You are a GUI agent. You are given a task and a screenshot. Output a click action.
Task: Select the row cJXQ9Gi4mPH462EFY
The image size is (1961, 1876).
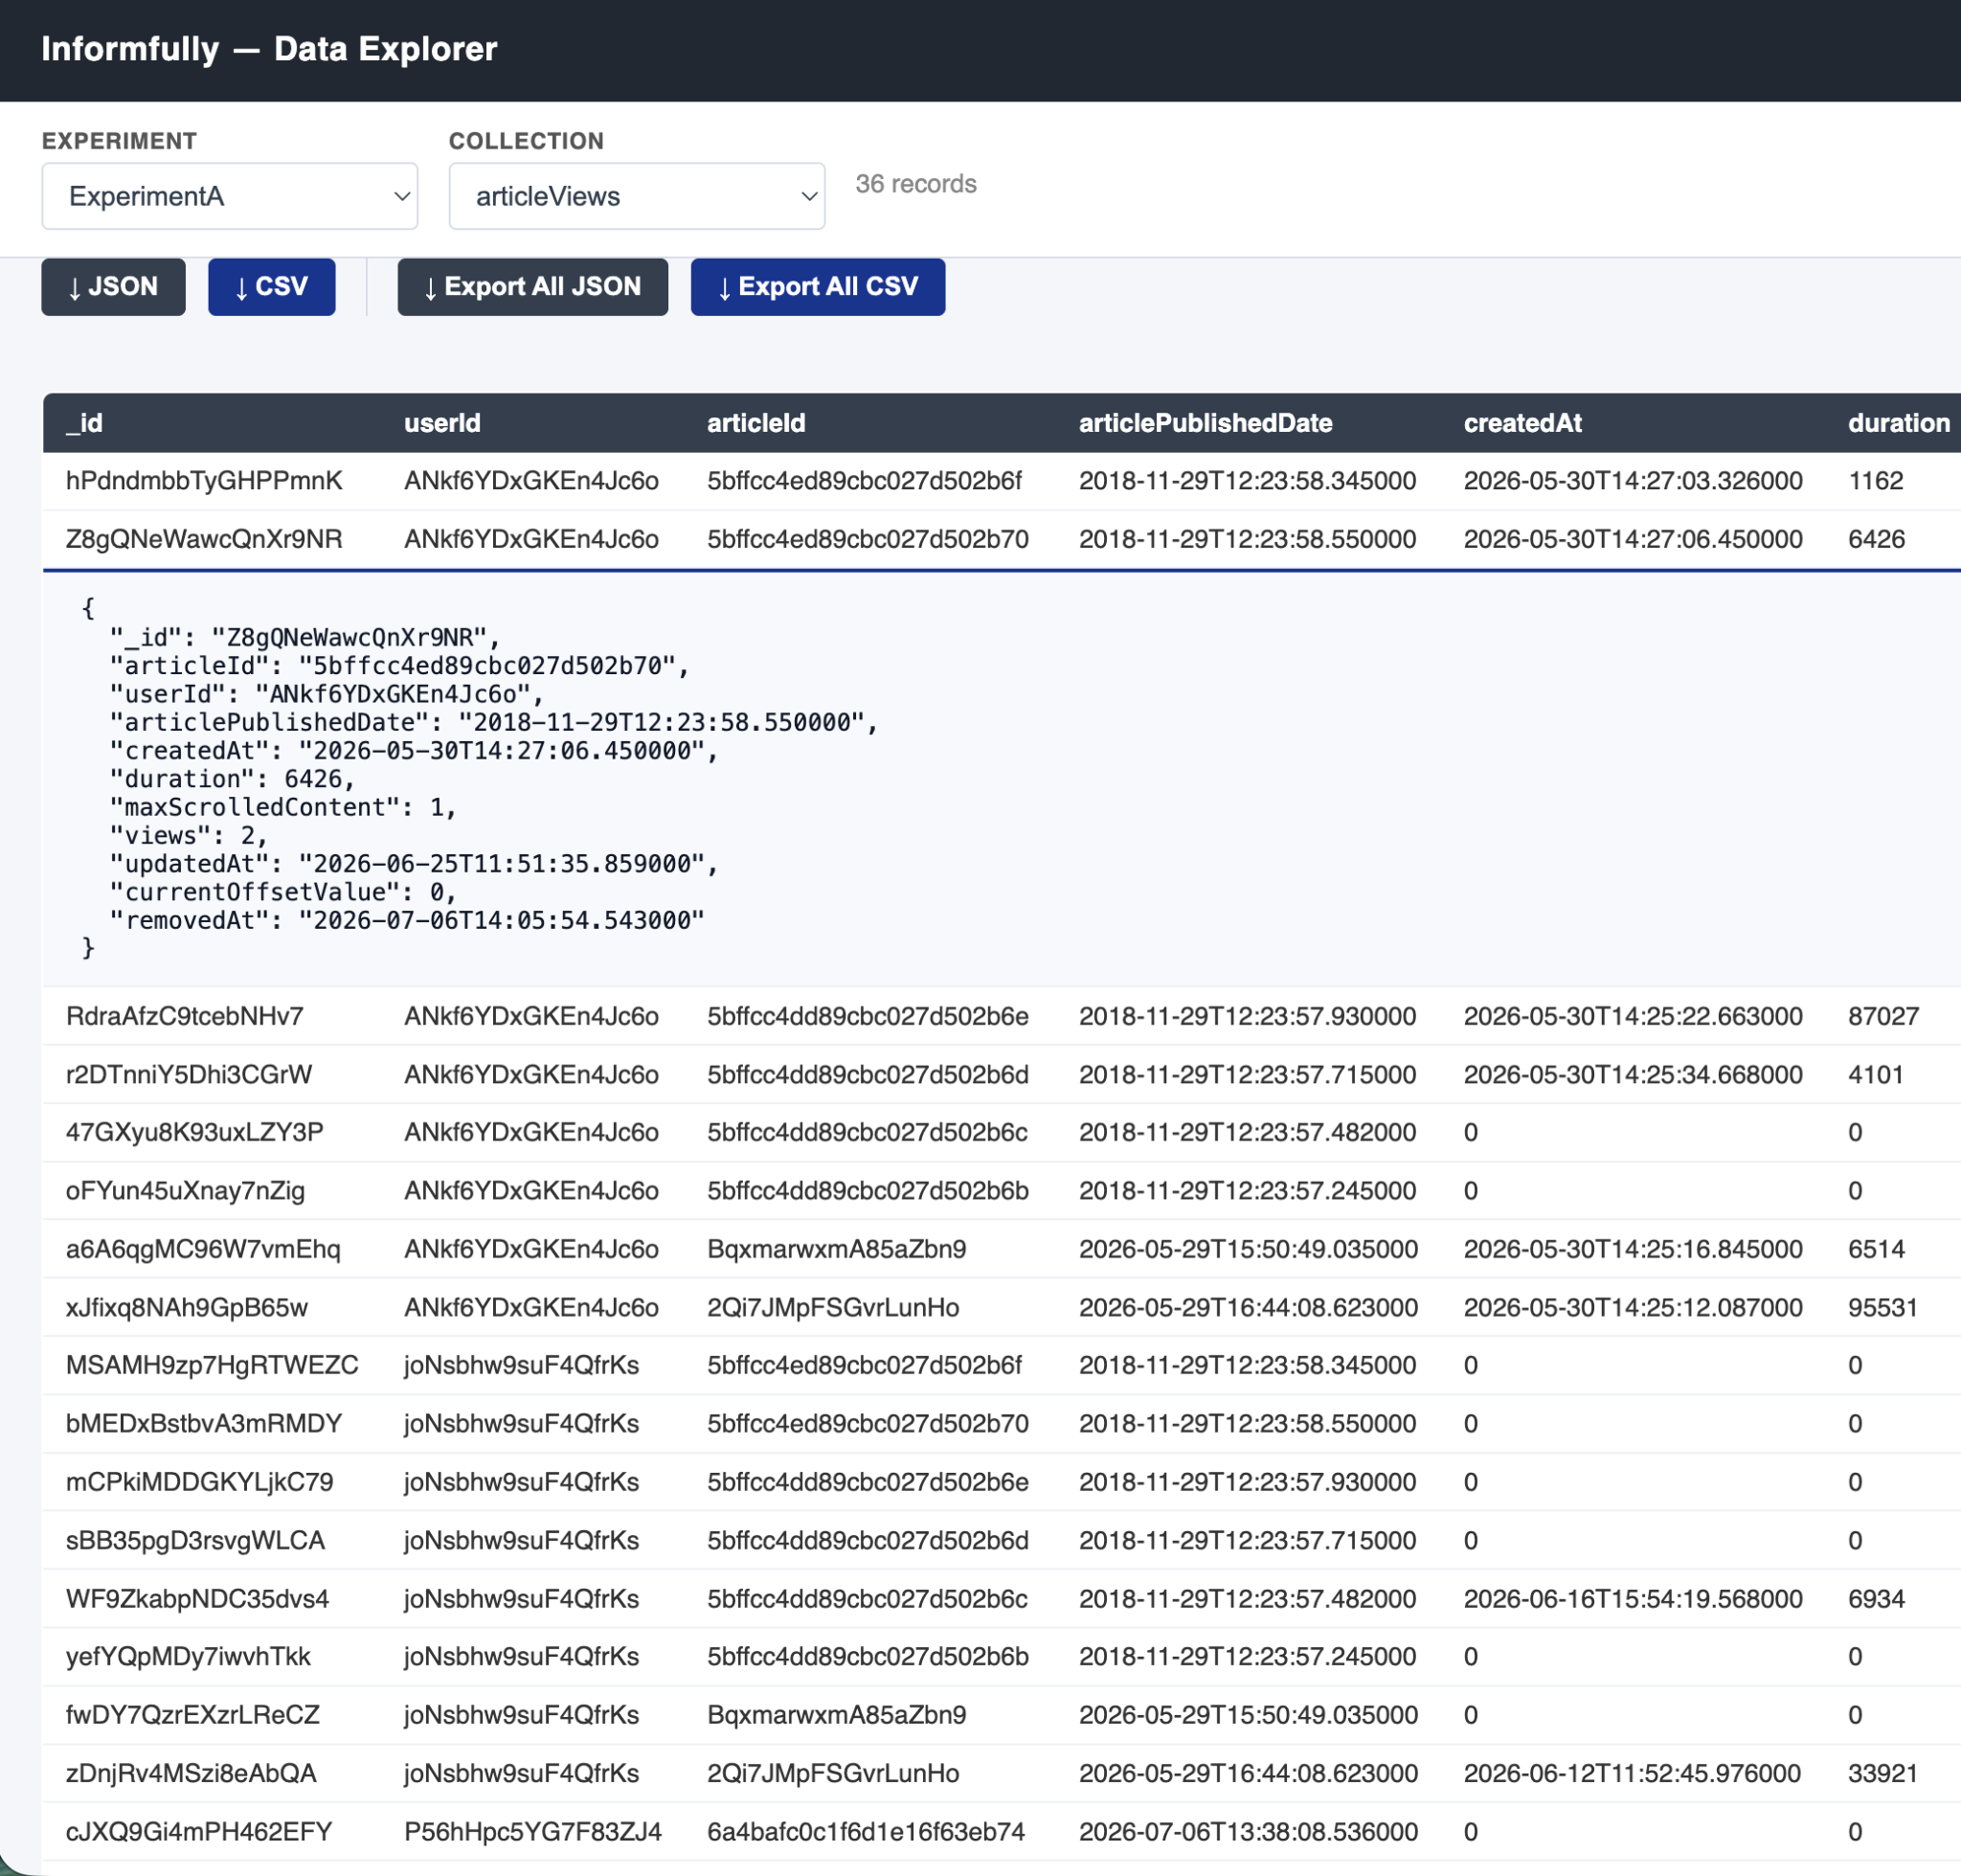pos(1001,1831)
